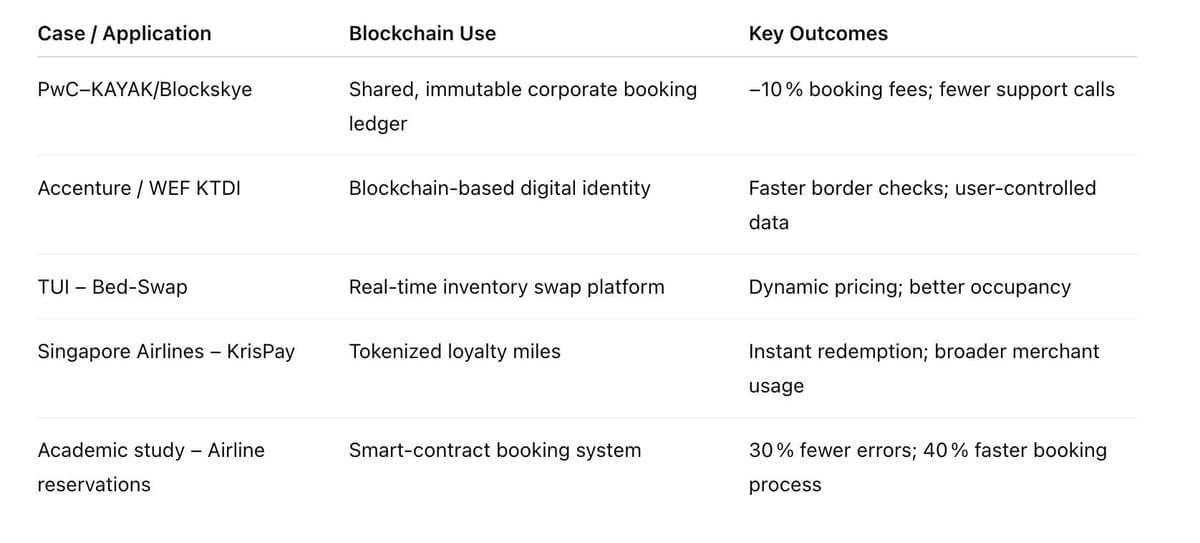Click the user-controlled data text
The width and height of the screenshot is (1200, 543).
[x=922, y=205]
